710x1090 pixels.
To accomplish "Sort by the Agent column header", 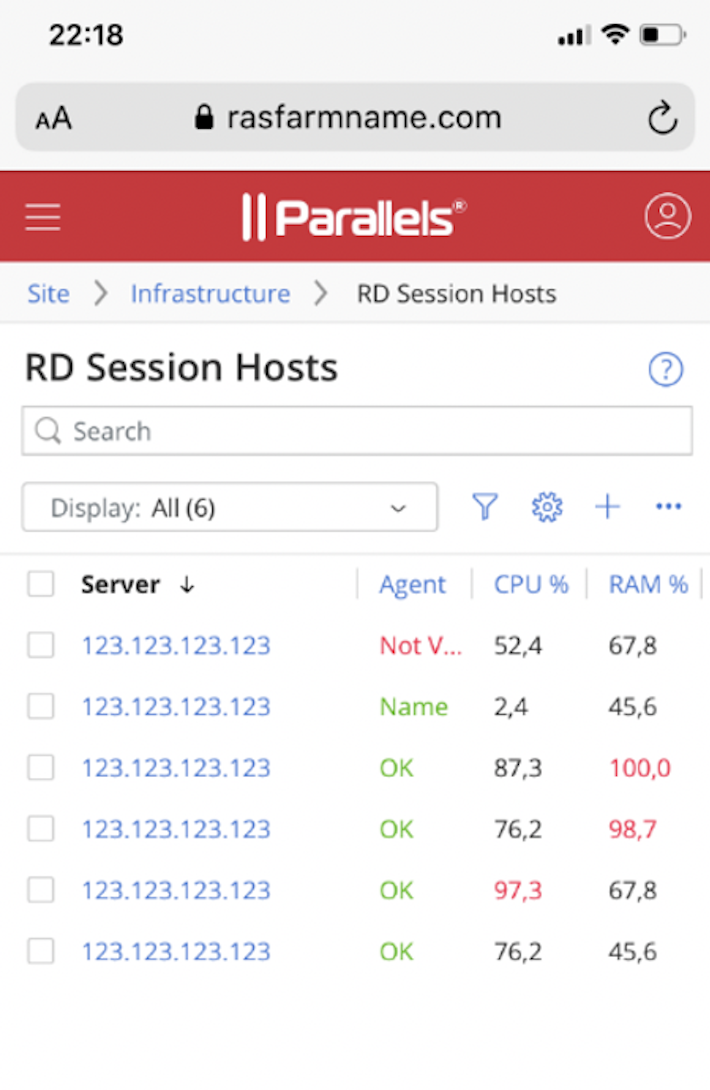I will (x=412, y=585).
